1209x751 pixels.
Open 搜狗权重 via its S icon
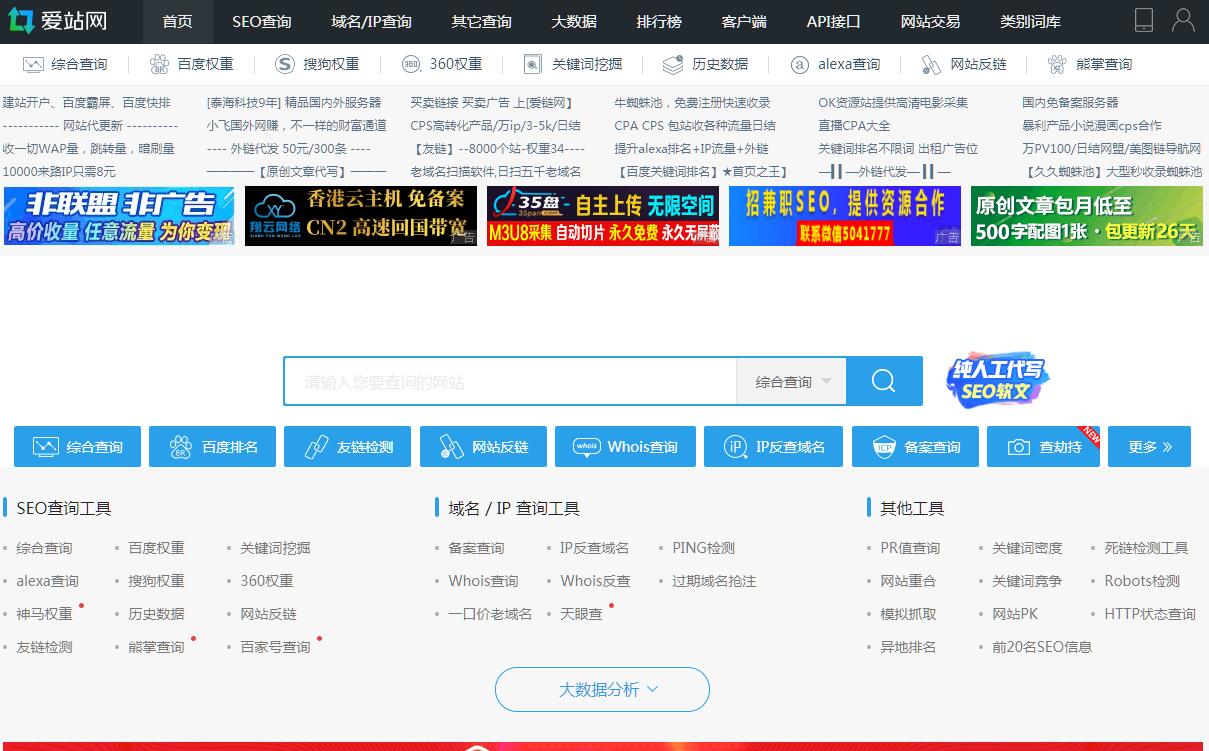(x=285, y=65)
